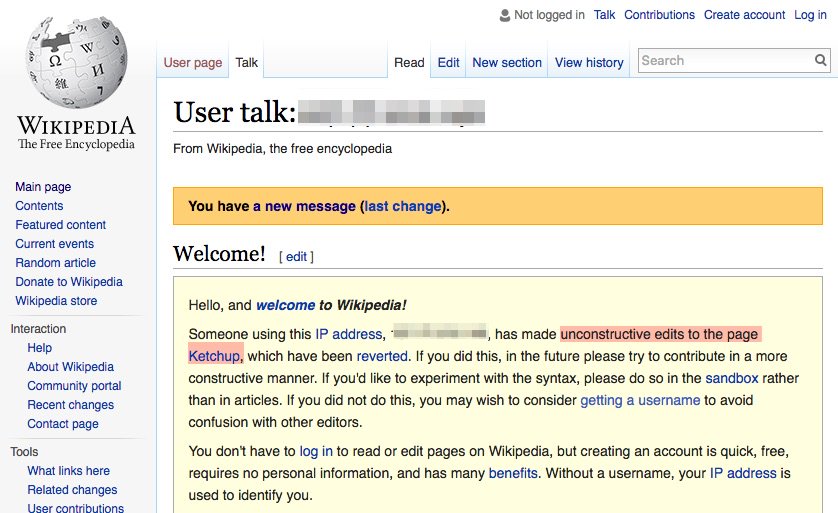Screen dimensions: 838x513
Task: Open Wikipedia store link
Action: click(x=56, y=301)
